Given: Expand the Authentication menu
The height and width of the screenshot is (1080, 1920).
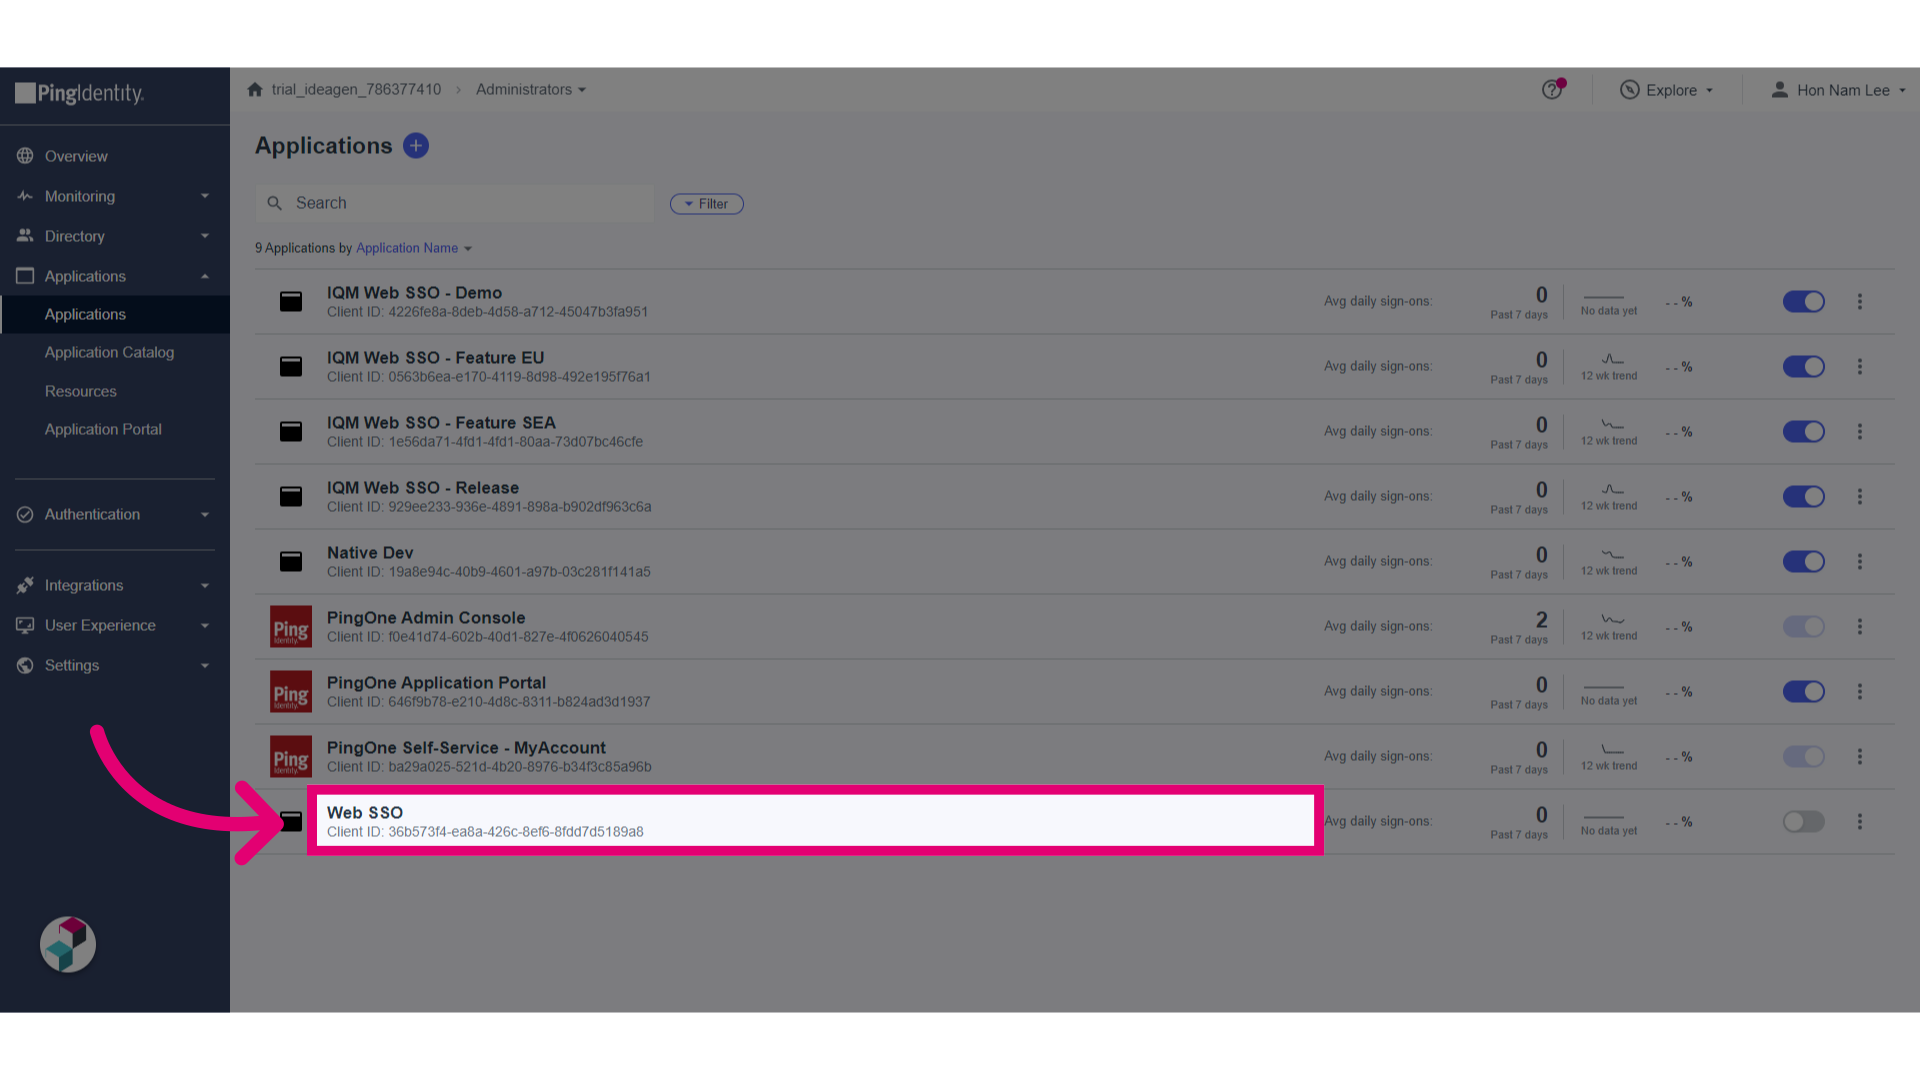Looking at the screenshot, I should coord(115,514).
